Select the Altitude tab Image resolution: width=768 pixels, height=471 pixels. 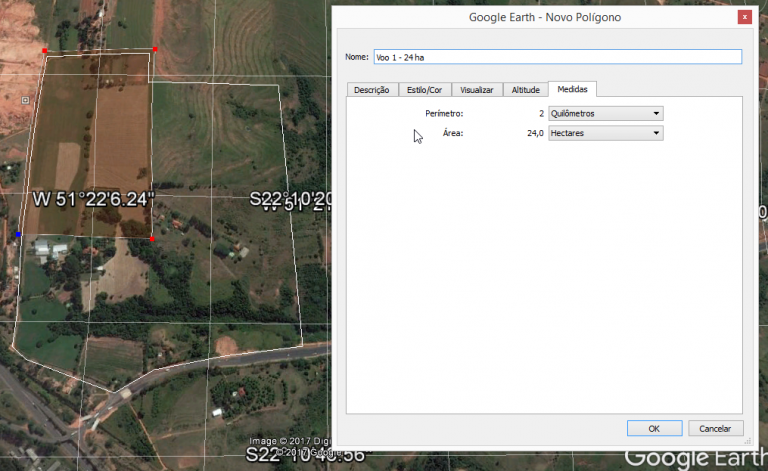[526, 90]
